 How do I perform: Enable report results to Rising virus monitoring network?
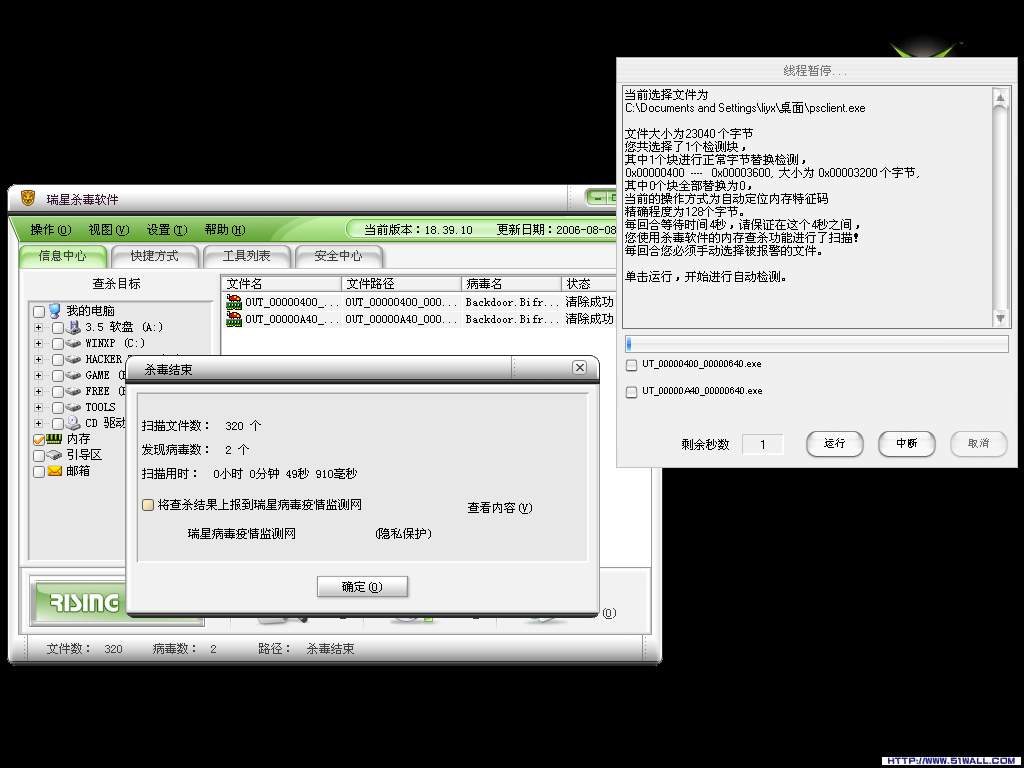[148, 505]
